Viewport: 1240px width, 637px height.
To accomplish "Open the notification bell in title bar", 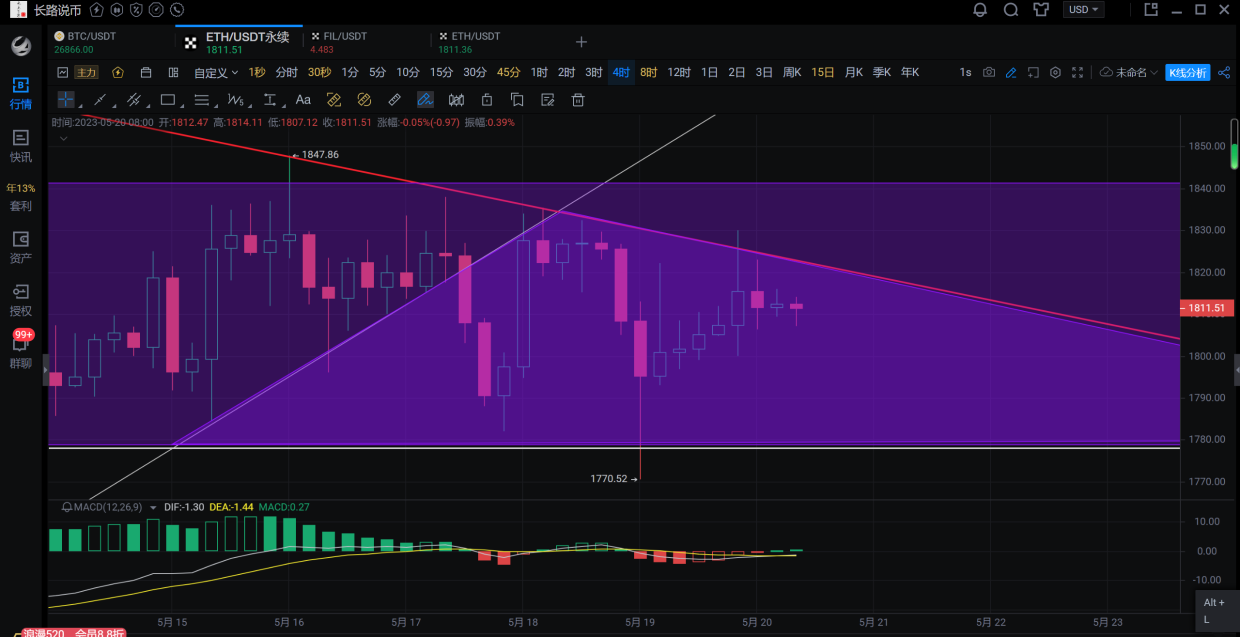I will coord(980,10).
